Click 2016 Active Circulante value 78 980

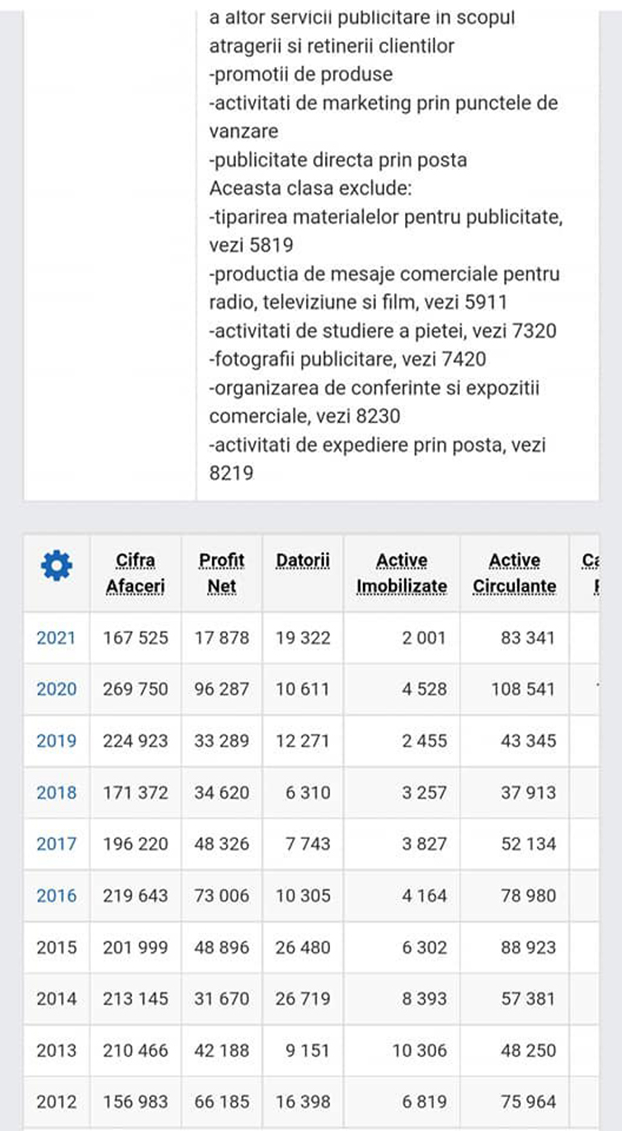click(526, 896)
